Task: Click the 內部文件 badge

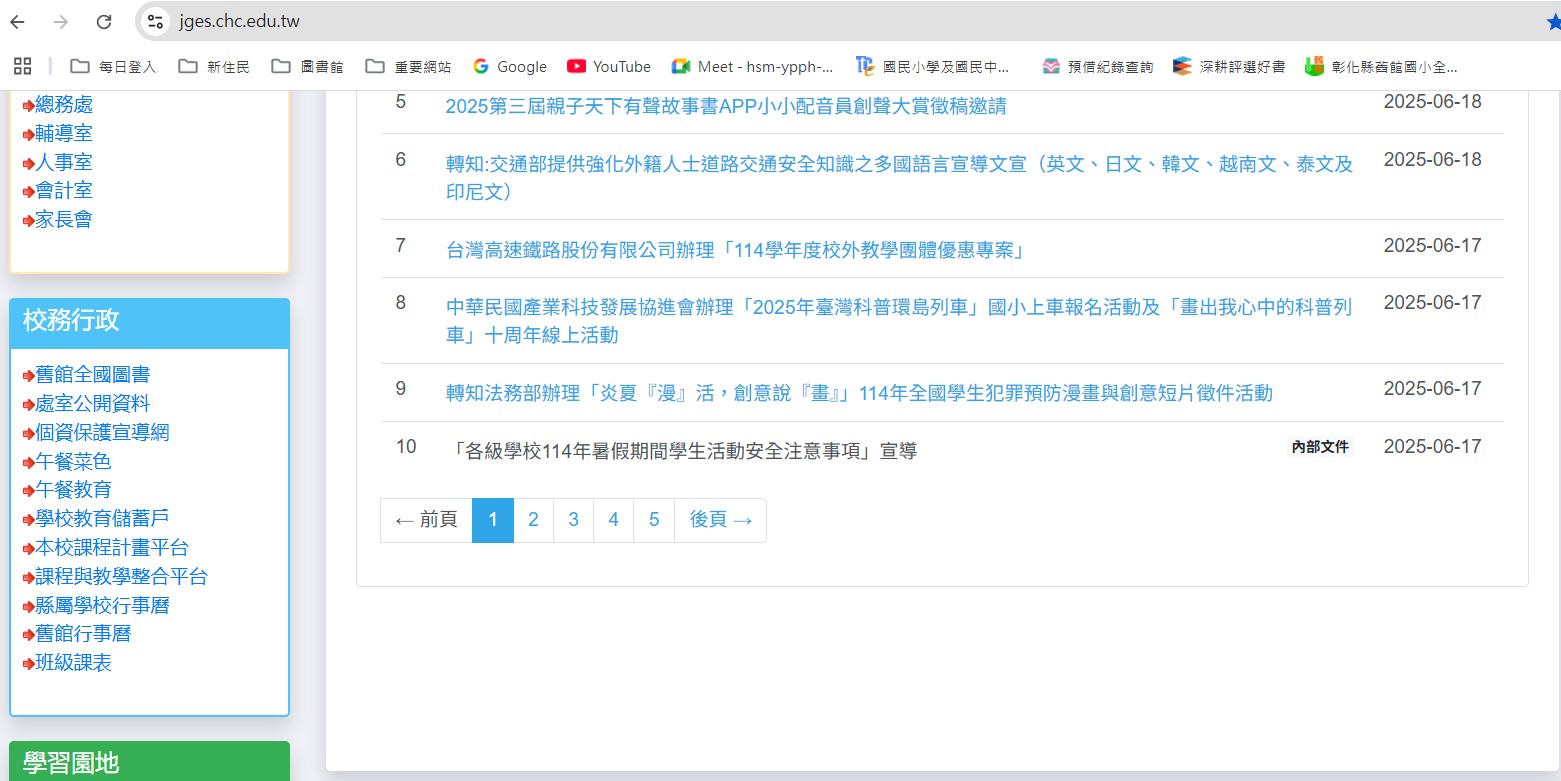Action: click(1320, 447)
